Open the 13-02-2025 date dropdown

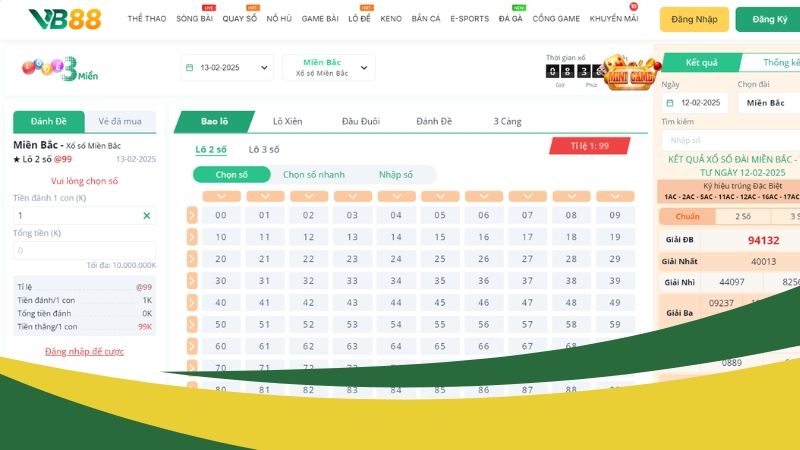click(x=228, y=68)
